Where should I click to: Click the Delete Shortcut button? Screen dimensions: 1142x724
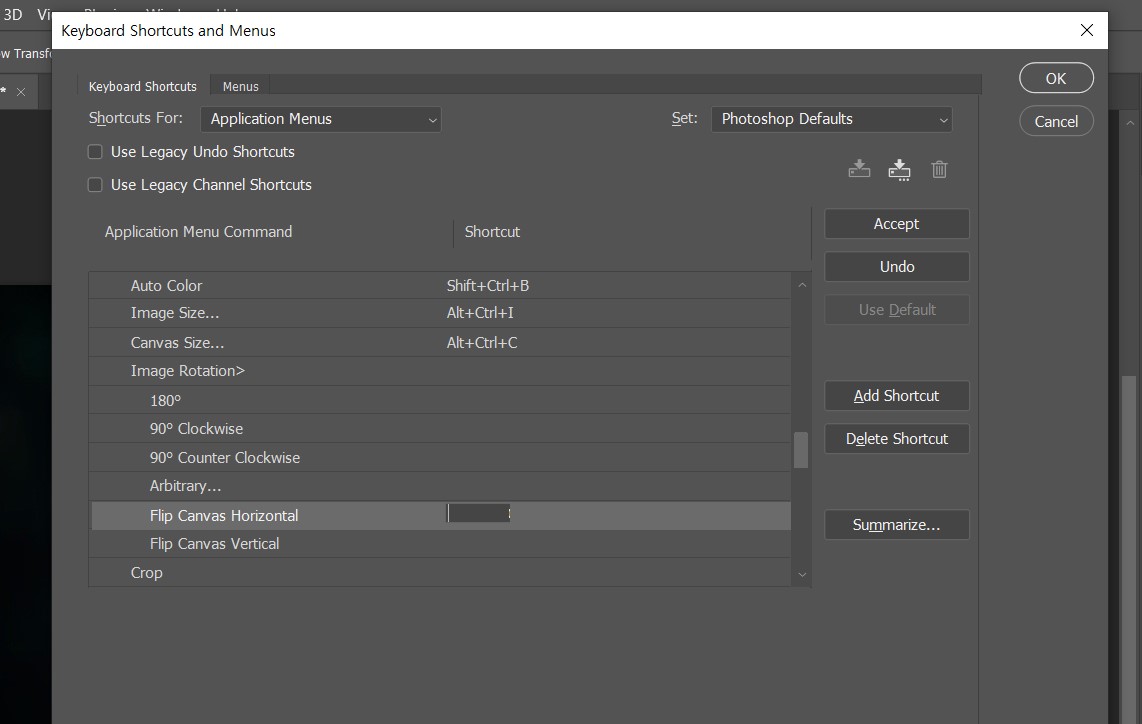coord(897,438)
